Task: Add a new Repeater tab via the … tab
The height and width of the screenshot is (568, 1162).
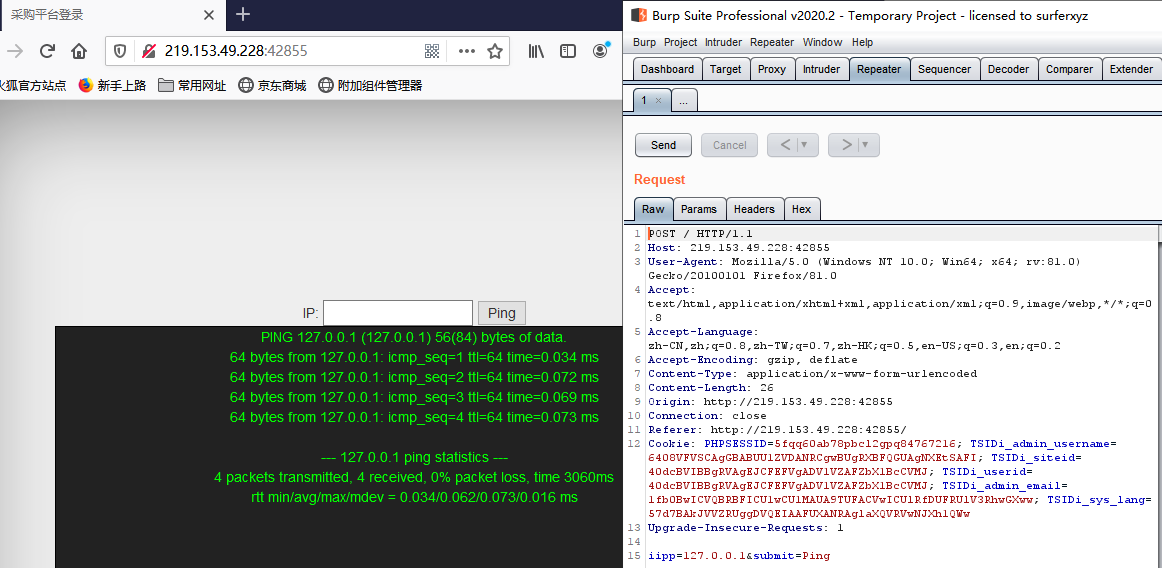Action: (x=683, y=100)
